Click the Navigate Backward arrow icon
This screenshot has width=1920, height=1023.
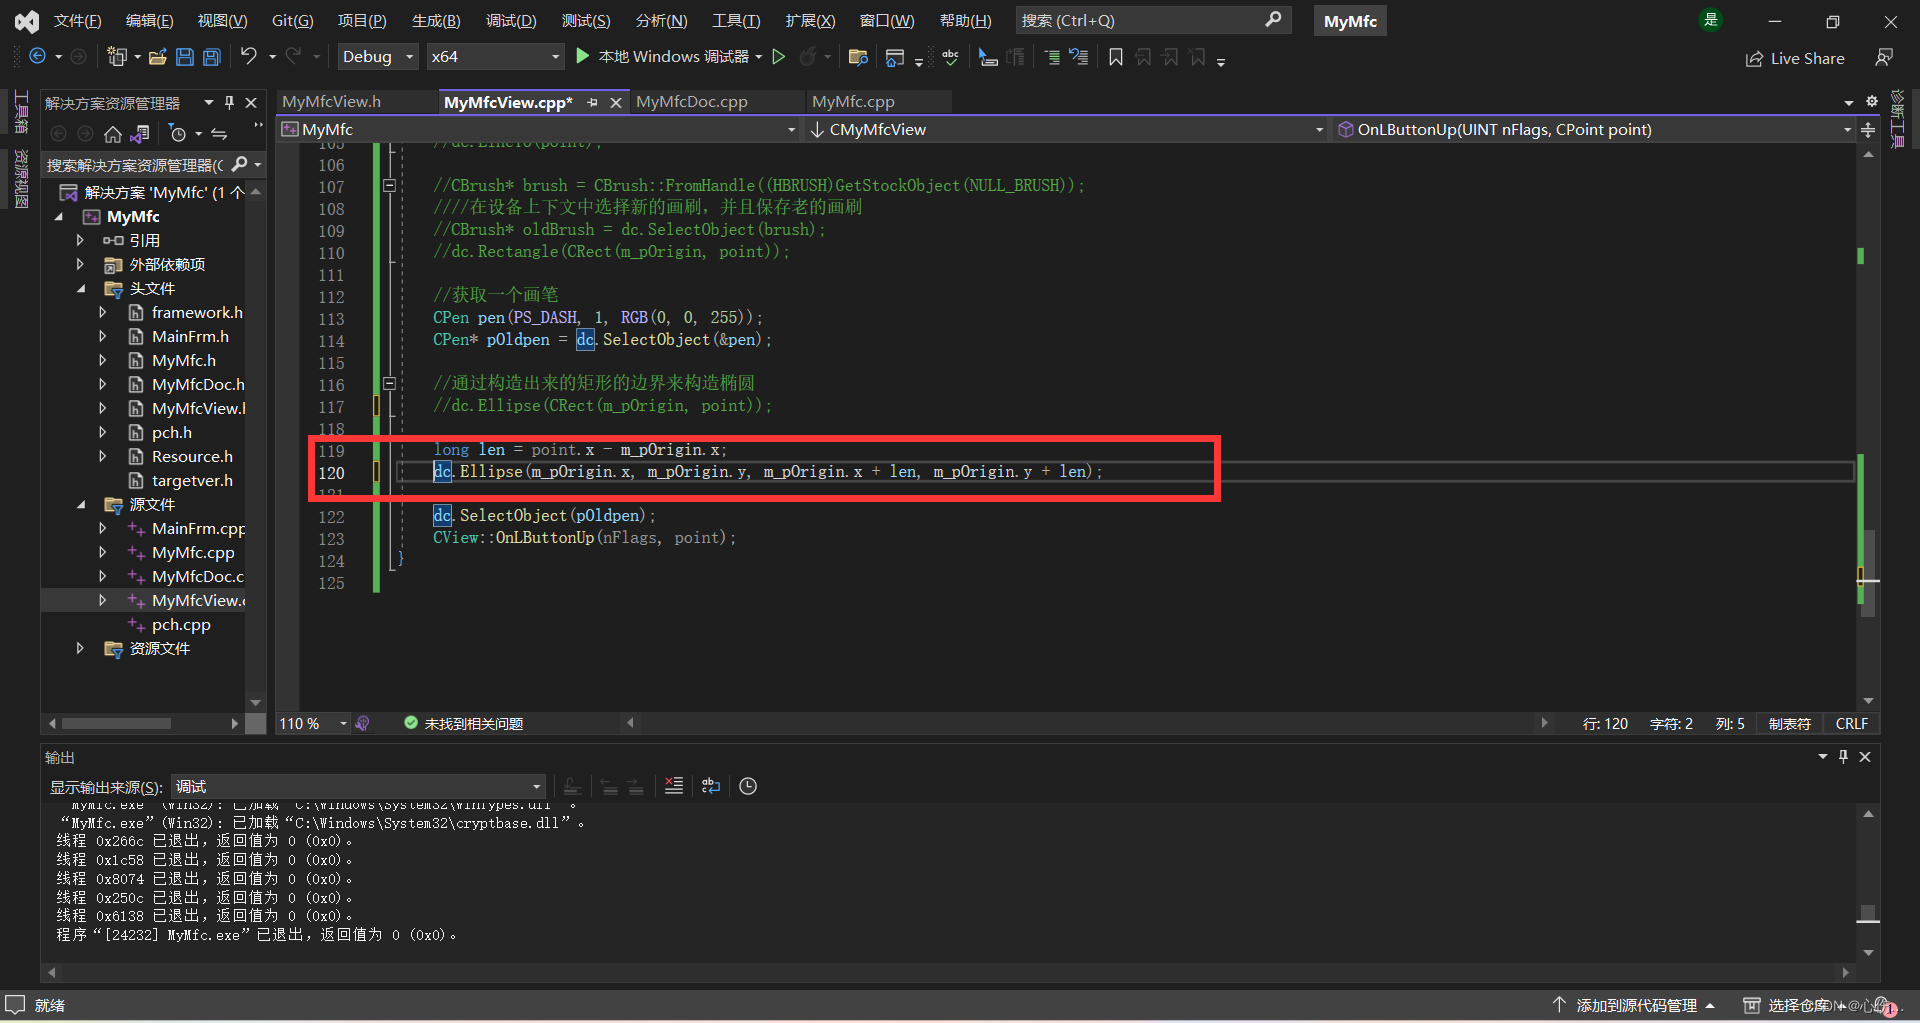click(38, 57)
